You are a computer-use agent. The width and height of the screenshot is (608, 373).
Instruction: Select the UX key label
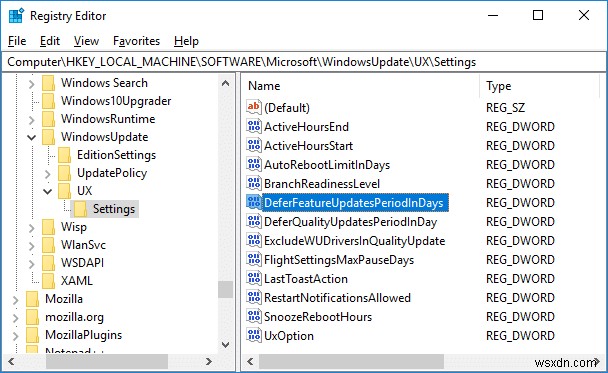pos(85,191)
